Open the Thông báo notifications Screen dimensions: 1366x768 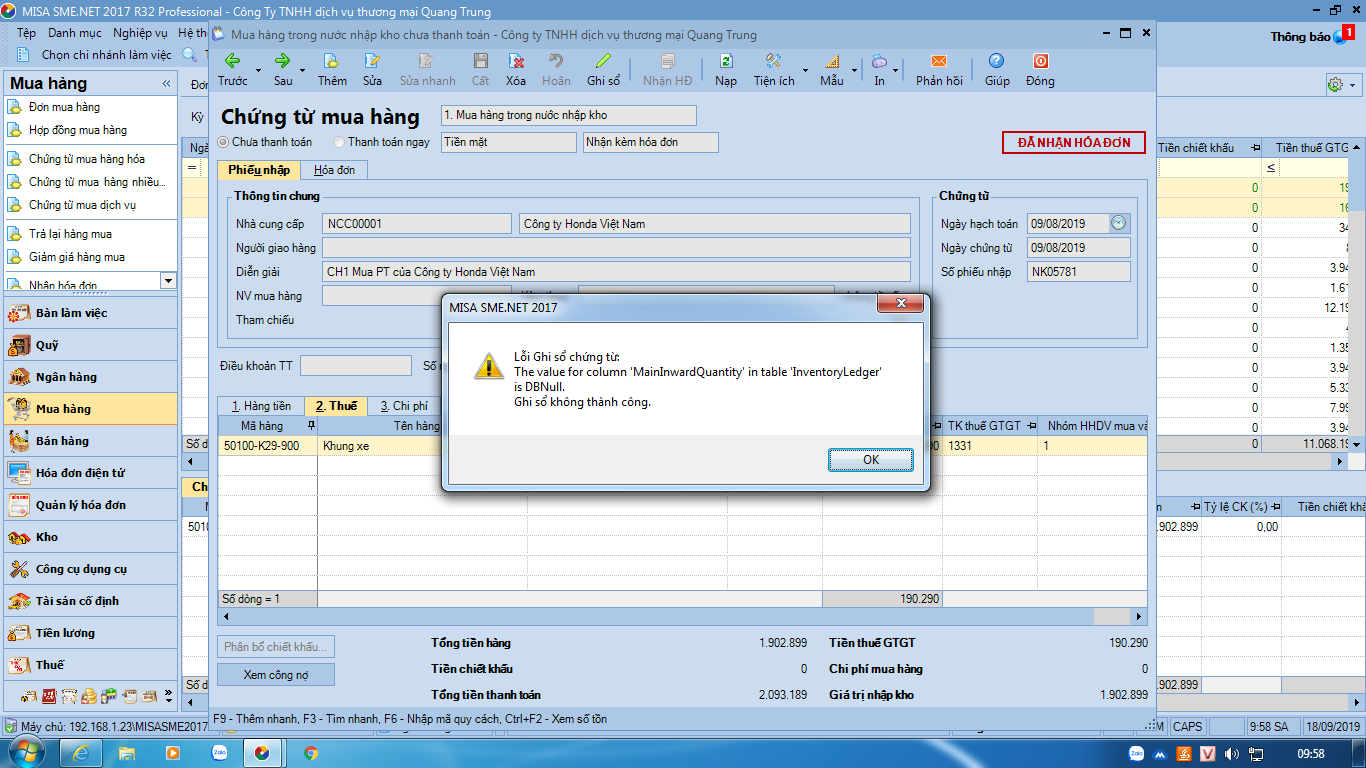tap(1311, 36)
